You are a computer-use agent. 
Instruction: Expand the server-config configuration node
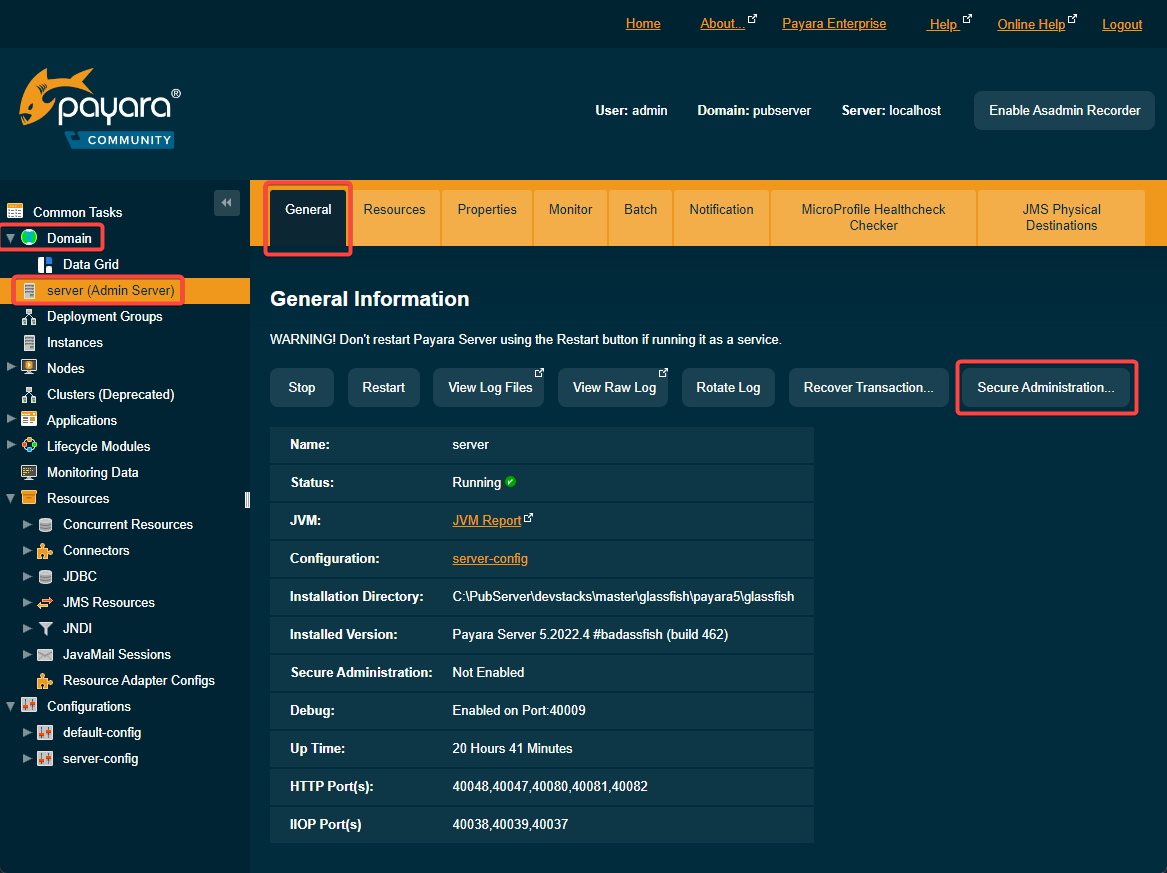click(27, 758)
